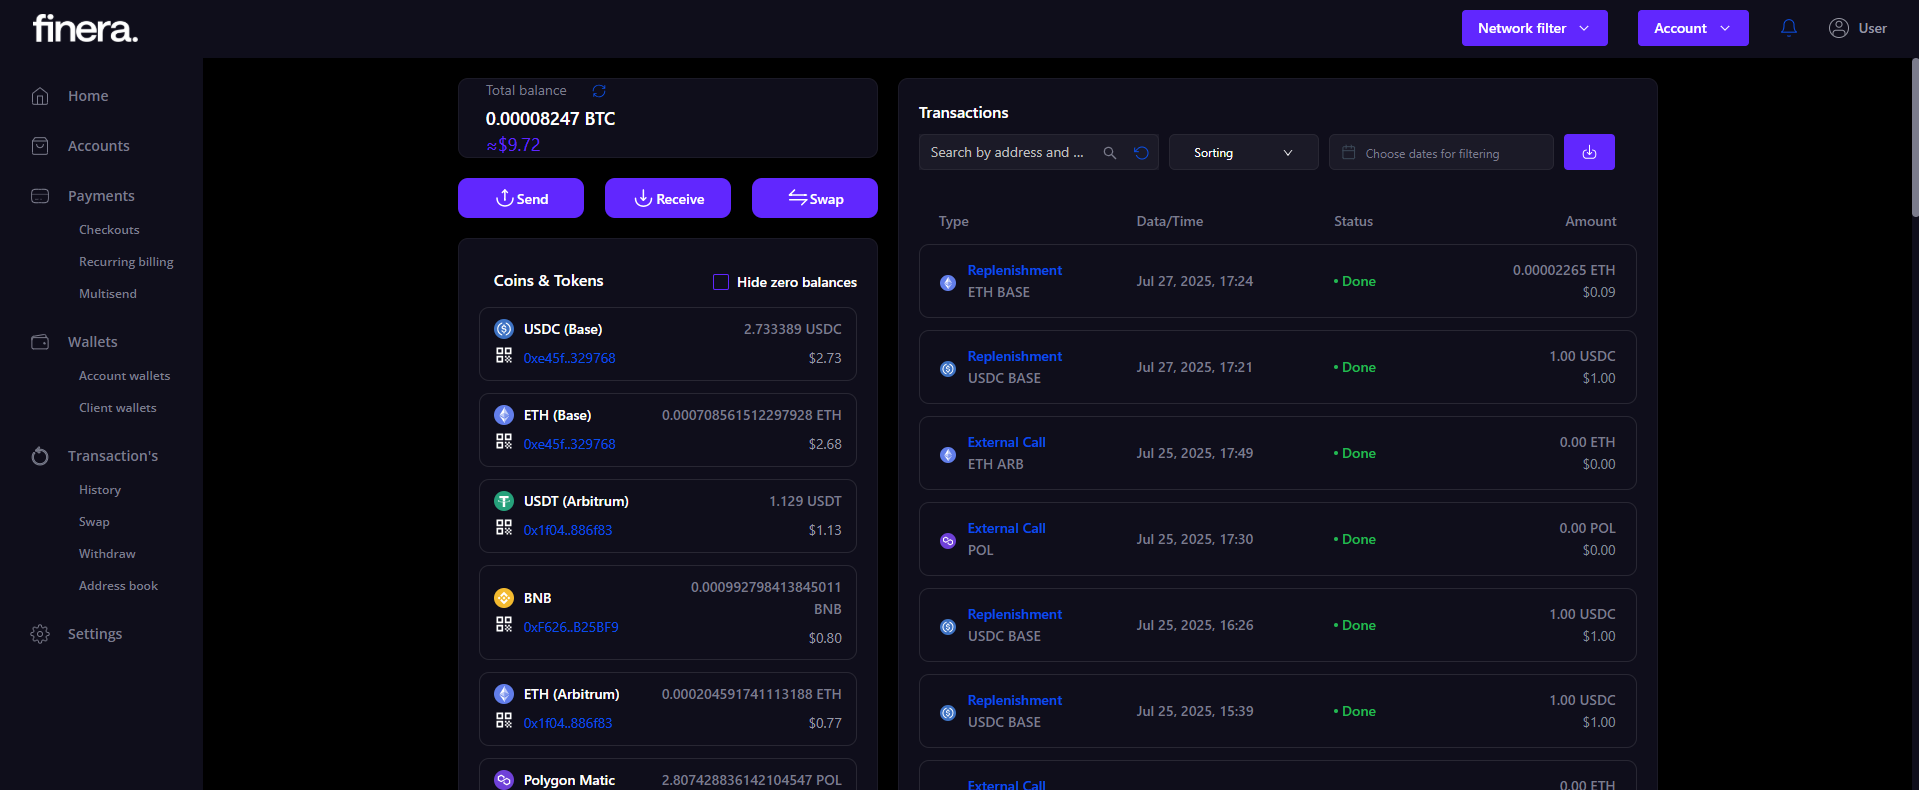Open ETH (Base) address 0xe45f..329768 link
Screen dimensions: 1919x790
click(x=569, y=444)
